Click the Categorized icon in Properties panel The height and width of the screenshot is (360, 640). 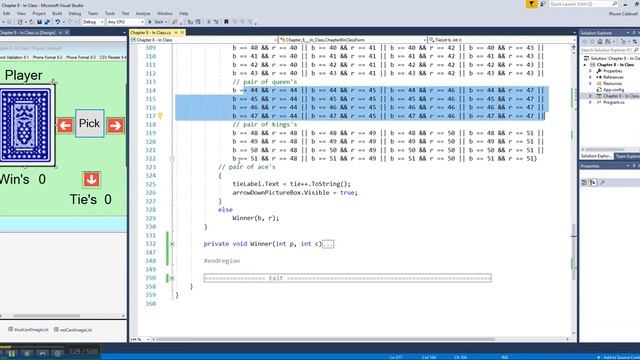tap(584, 182)
